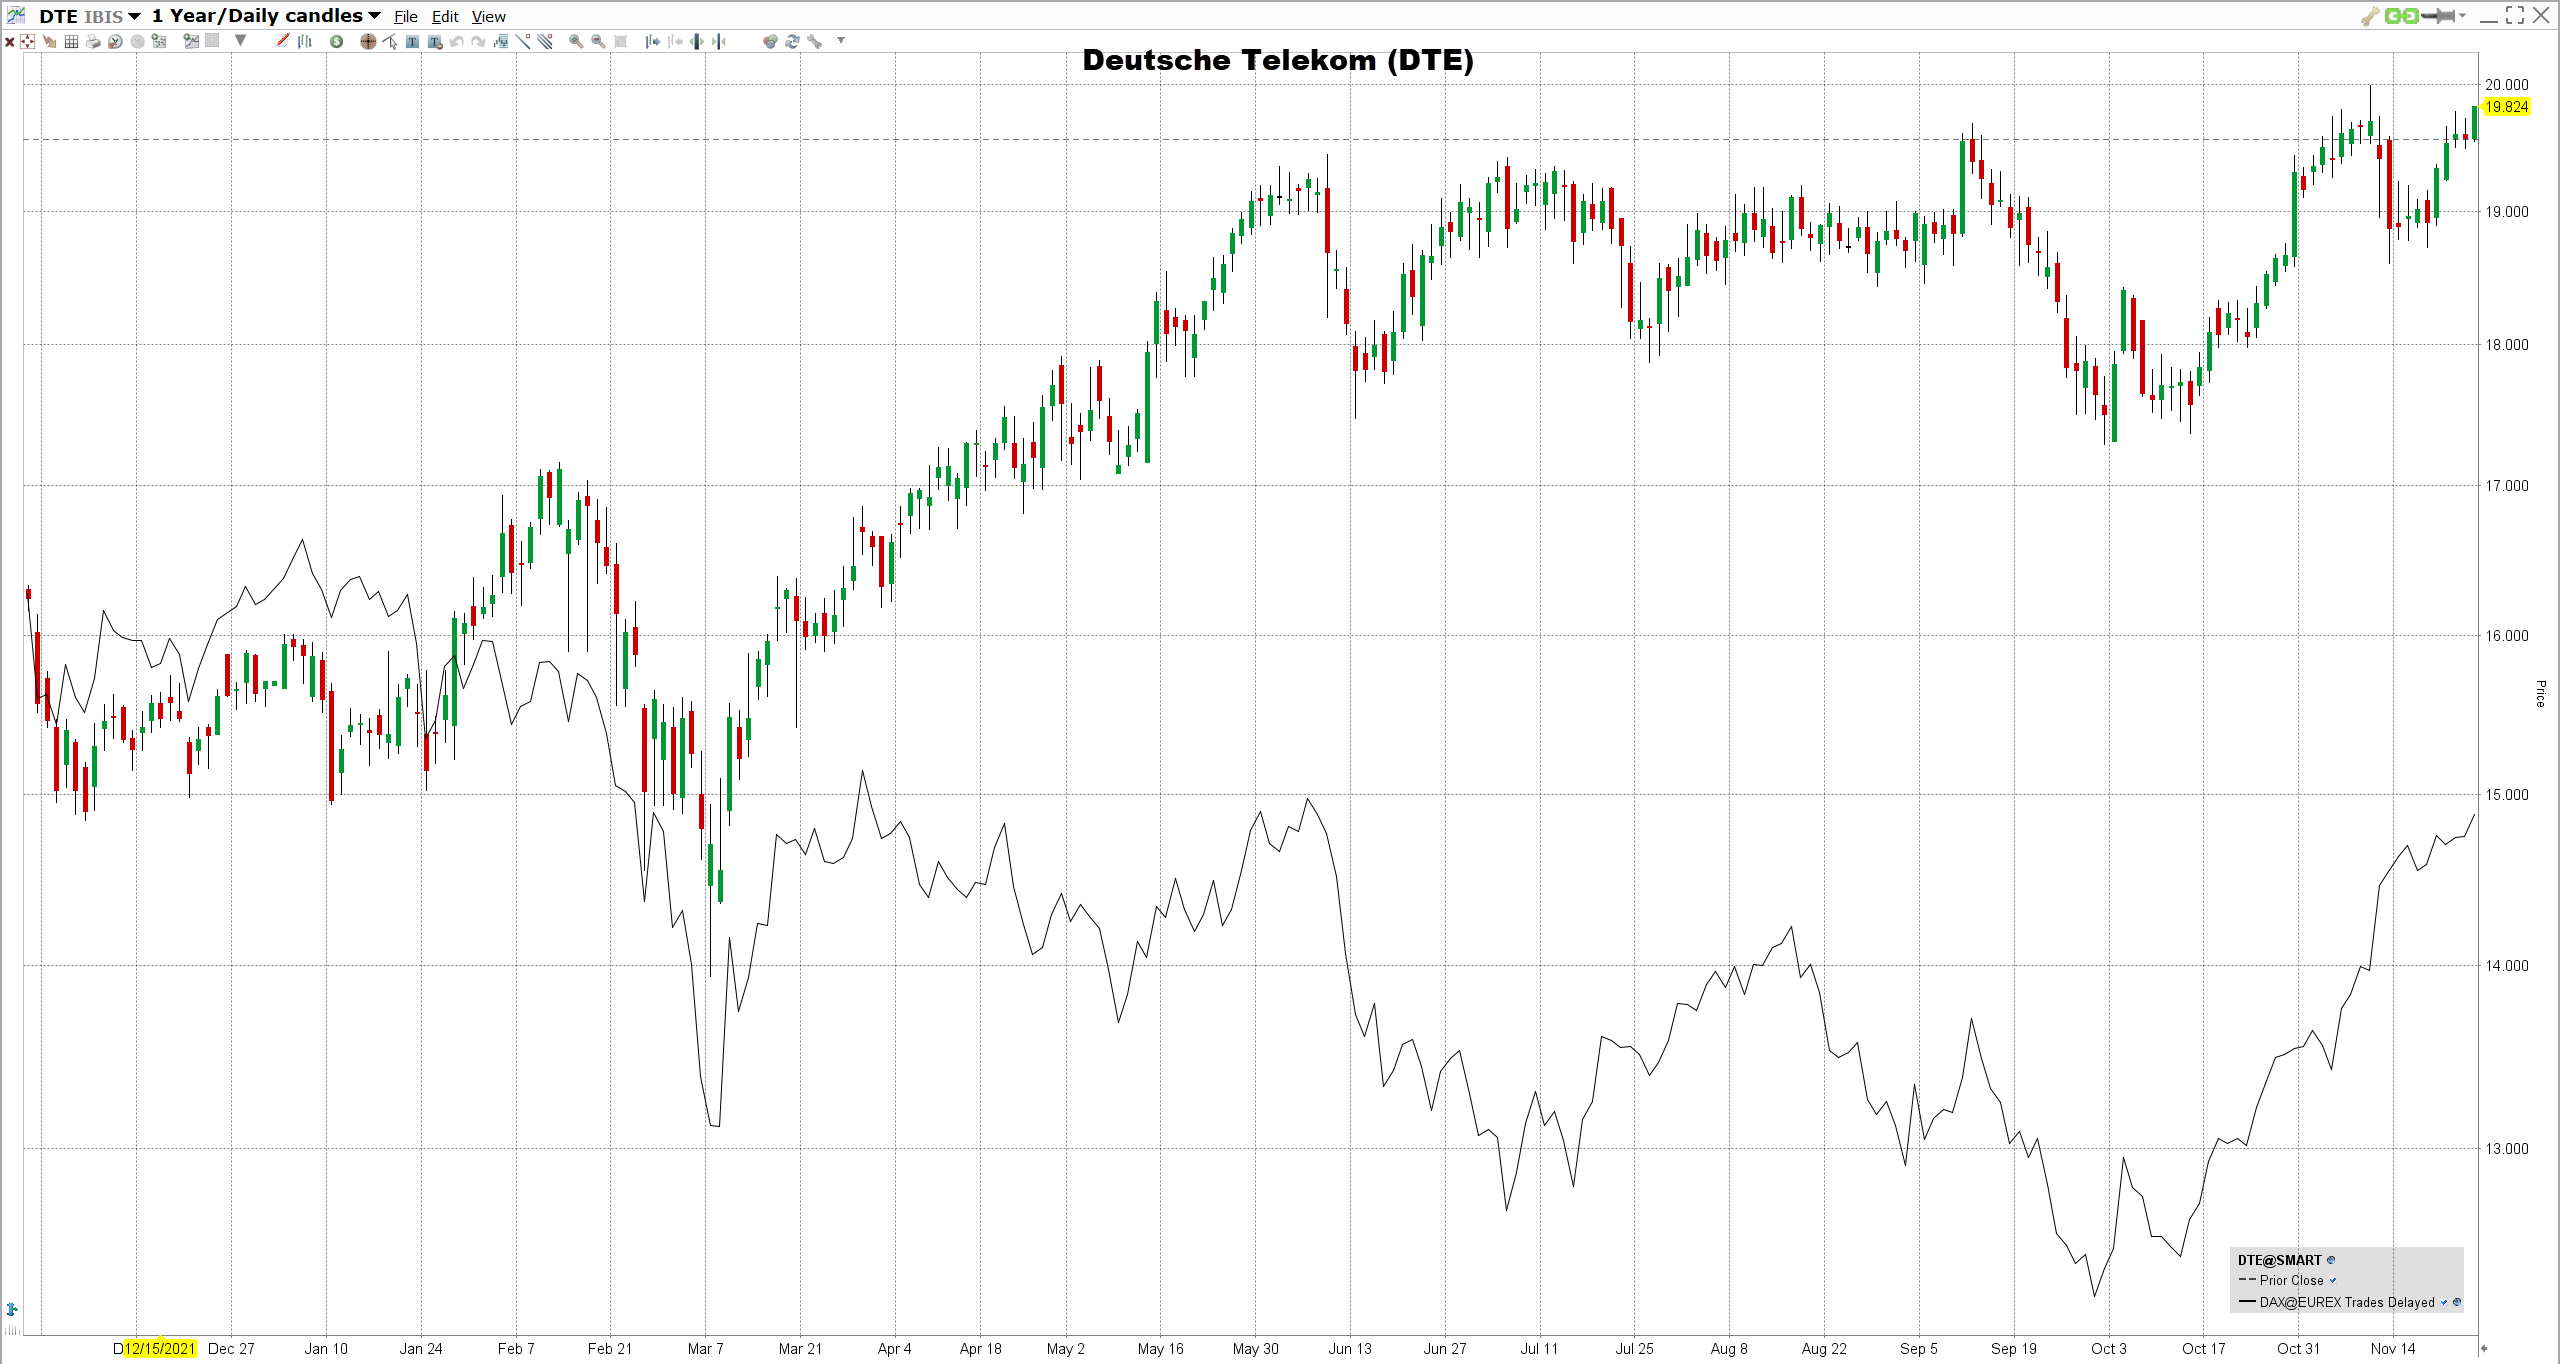The width and height of the screenshot is (2560, 1364).
Task: Click the clock time-period icon
Action: point(115,41)
